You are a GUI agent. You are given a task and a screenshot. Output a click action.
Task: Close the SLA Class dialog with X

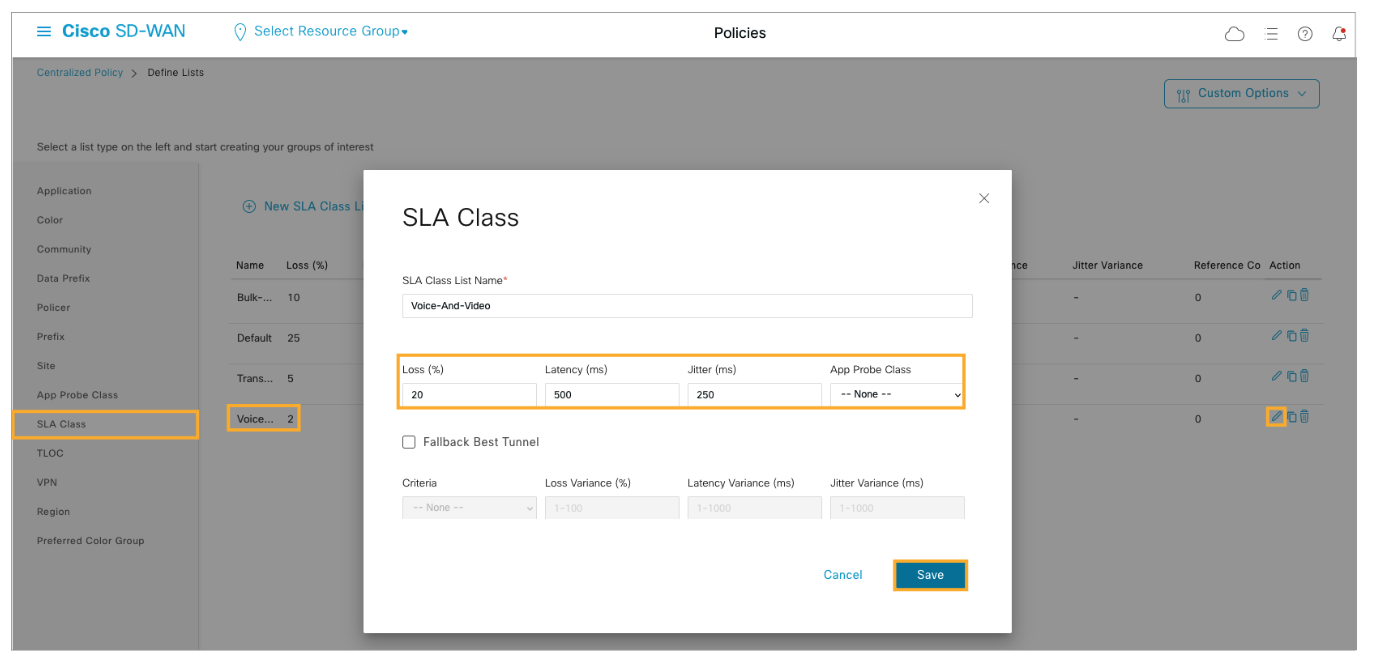pos(984,199)
